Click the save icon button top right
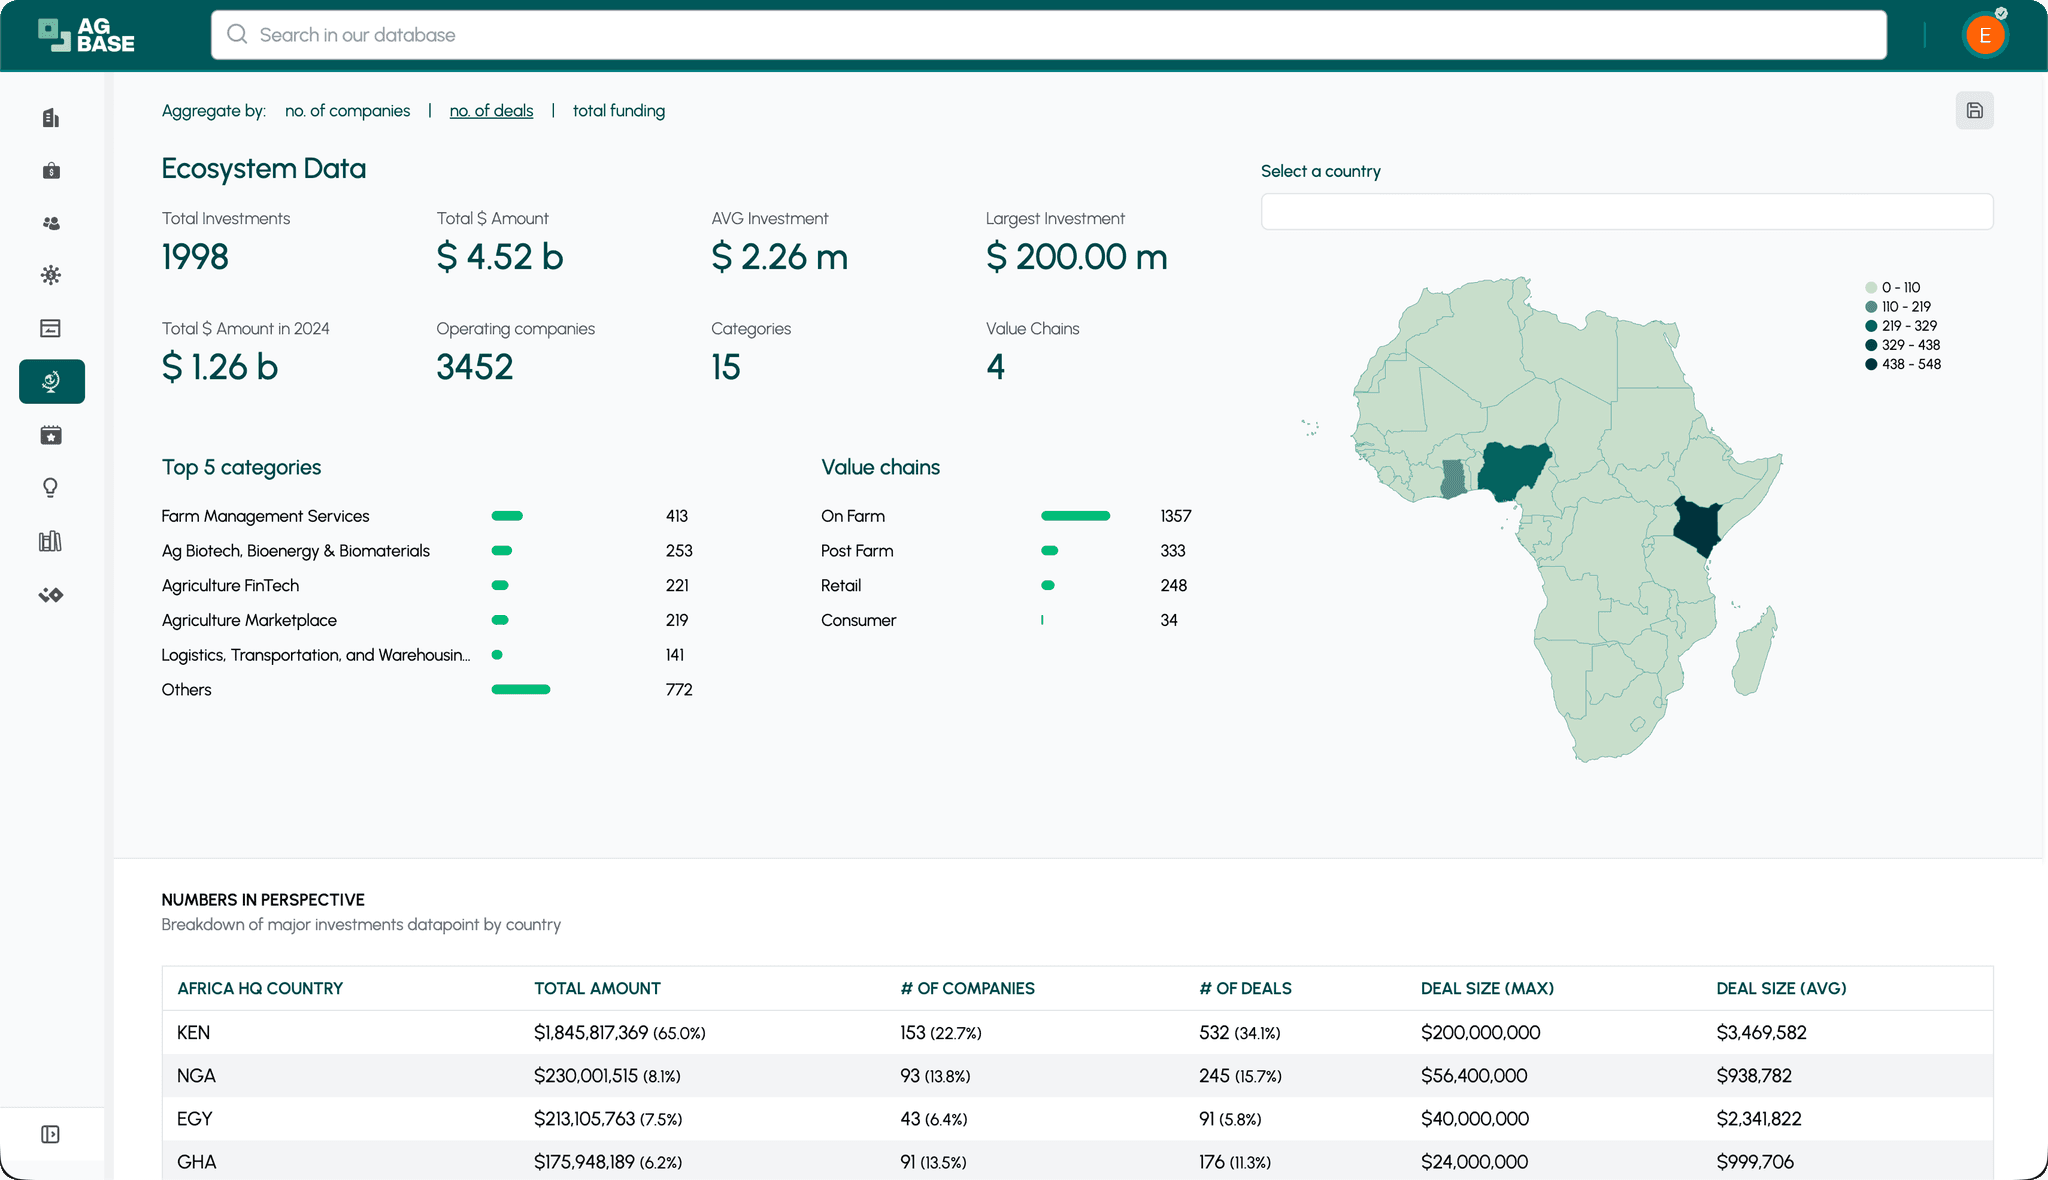Viewport: 2048px width, 1180px height. pos(1974,111)
